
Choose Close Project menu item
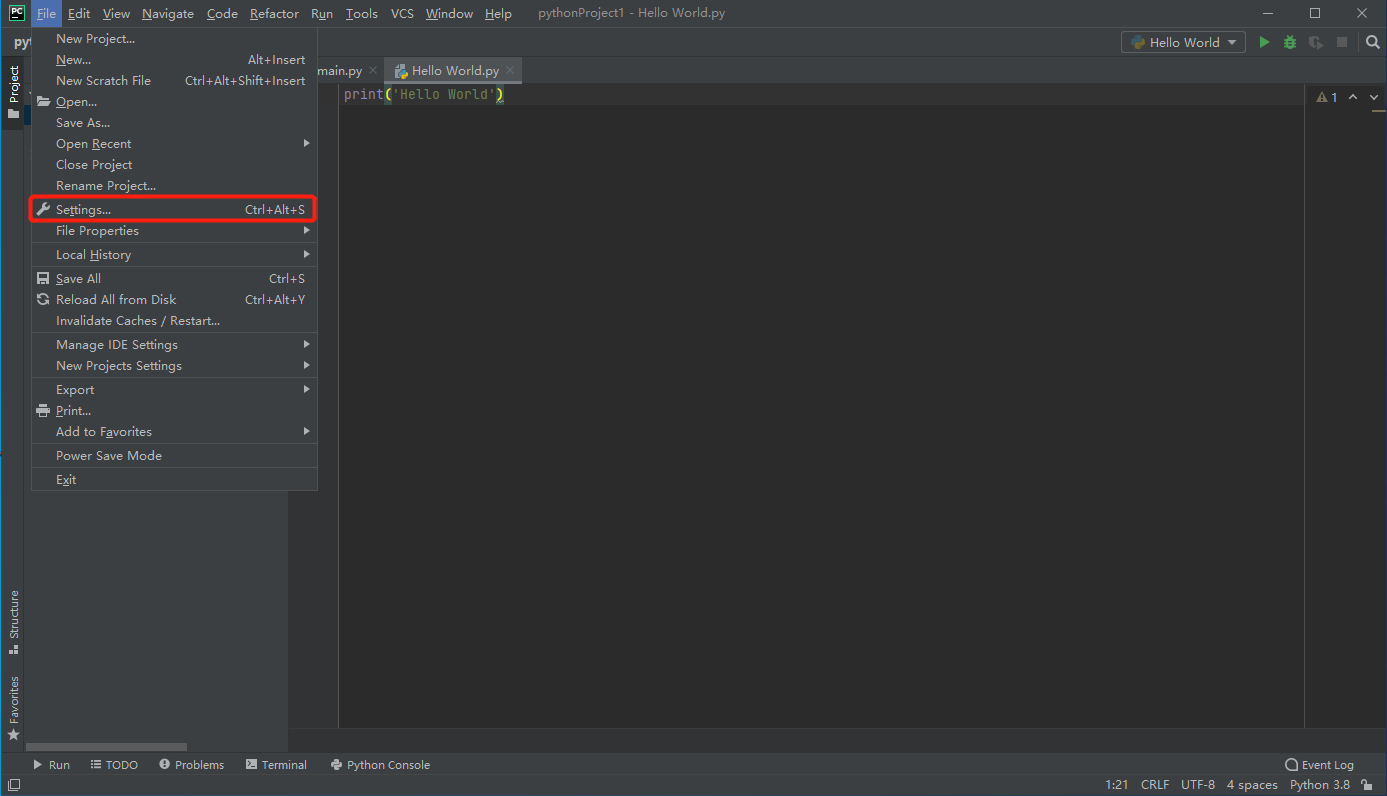point(174,165)
